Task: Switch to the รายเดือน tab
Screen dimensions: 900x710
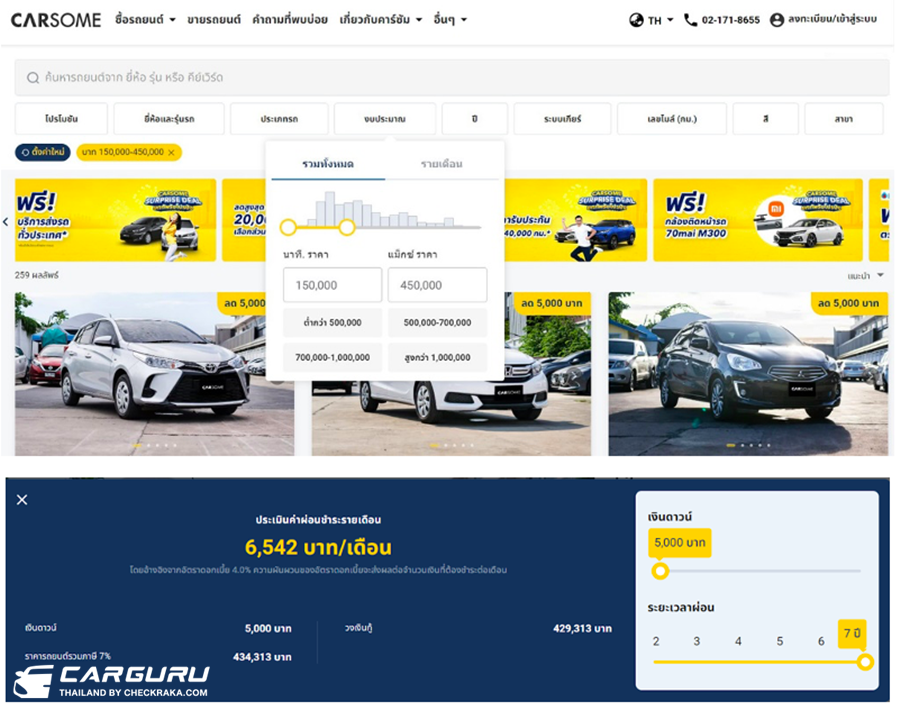Action: point(441,164)
